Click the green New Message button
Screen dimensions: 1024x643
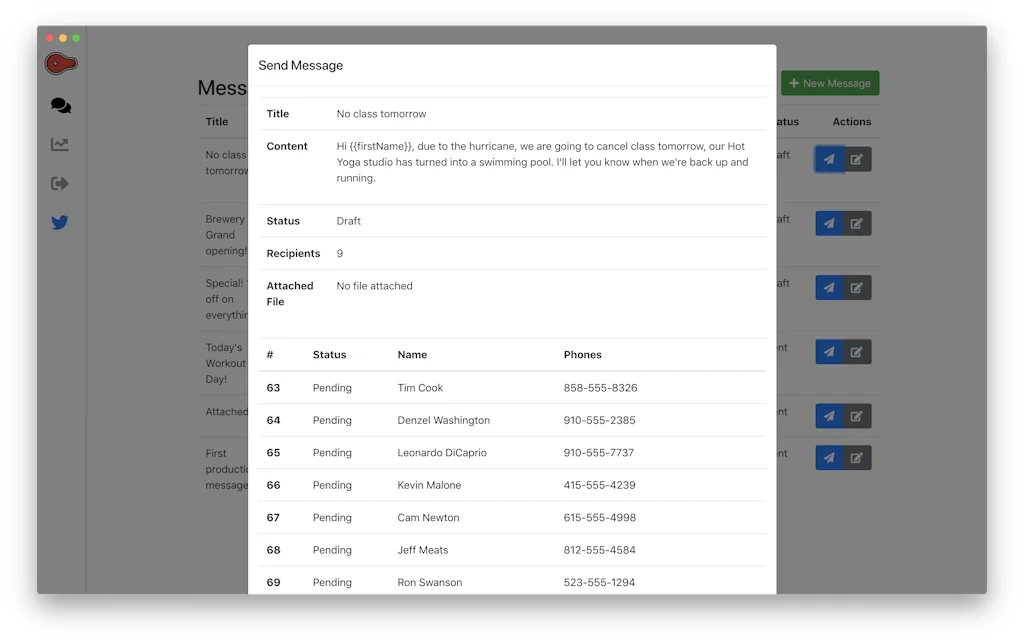[830, 84]
